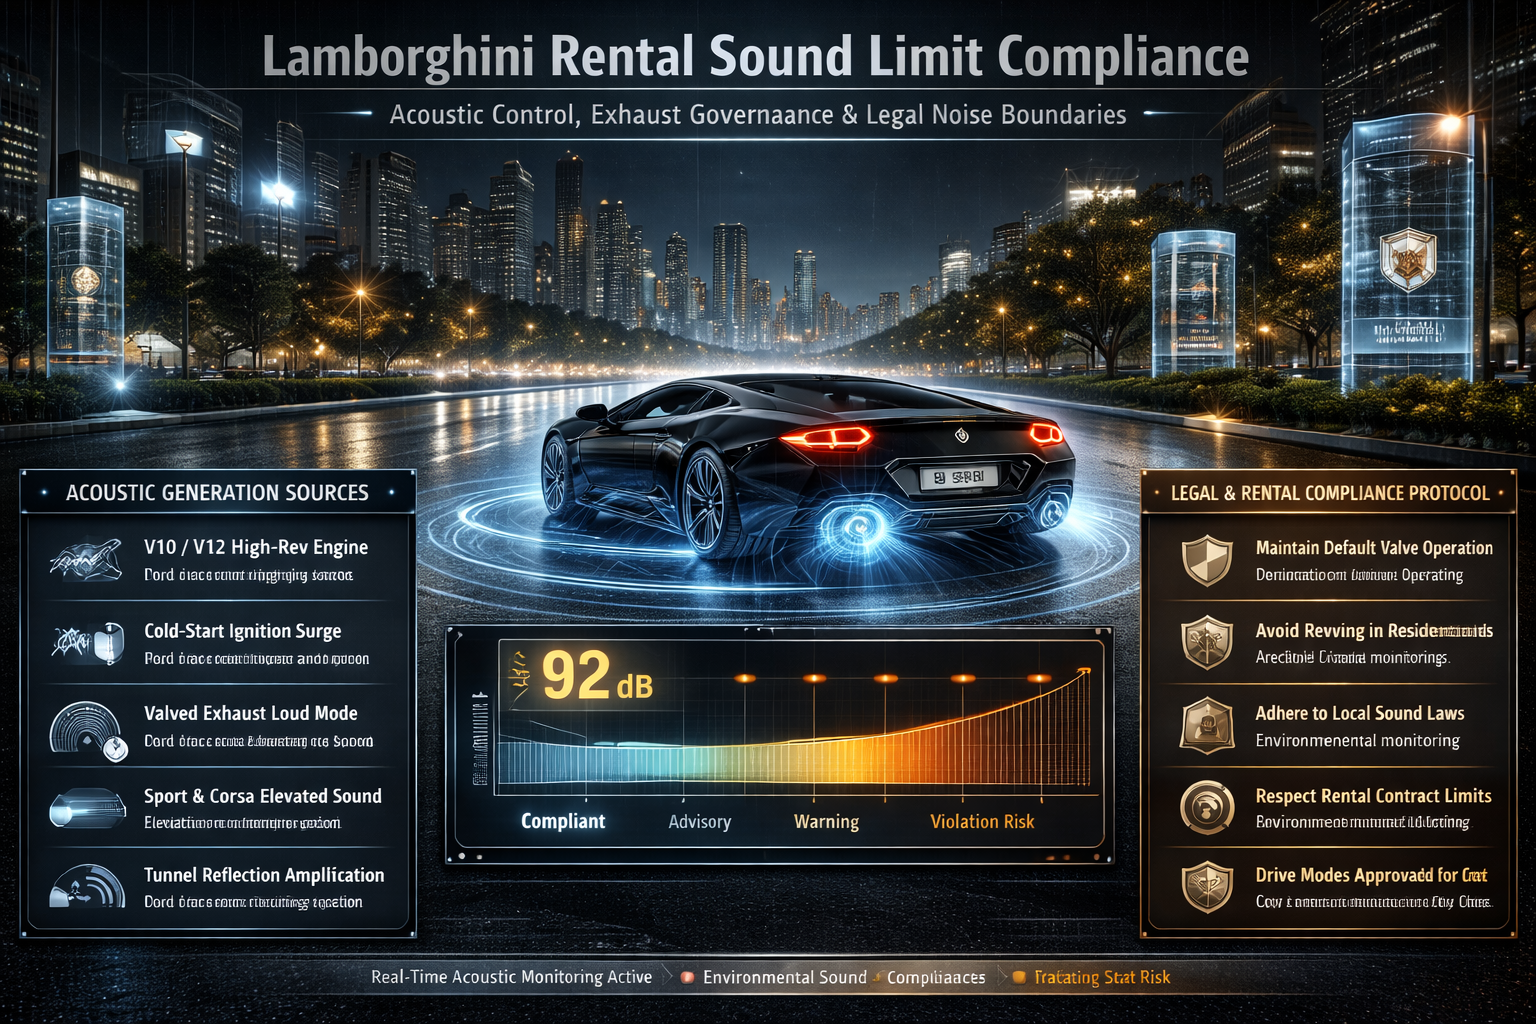Click the Environmental Sound status entry
Image resolution: width=1536 pixels, height=1024 pixels.
click(784, 977)
